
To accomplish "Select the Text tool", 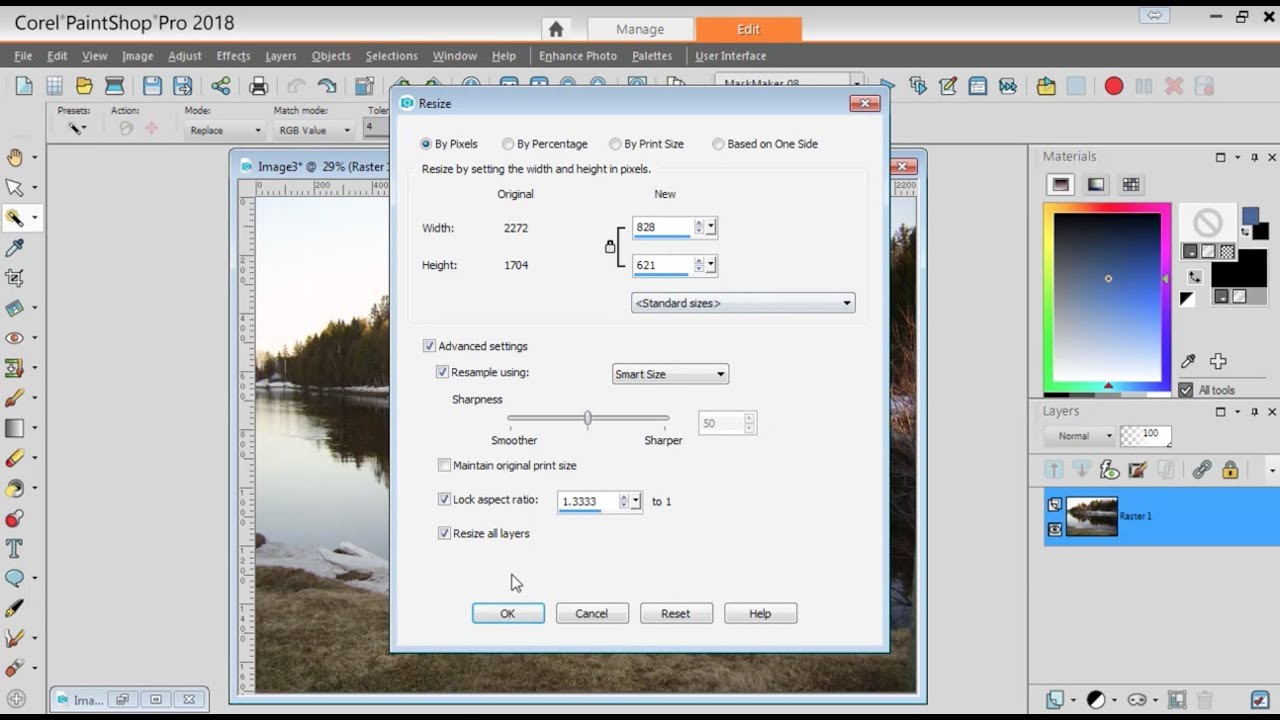I will 15,548.
